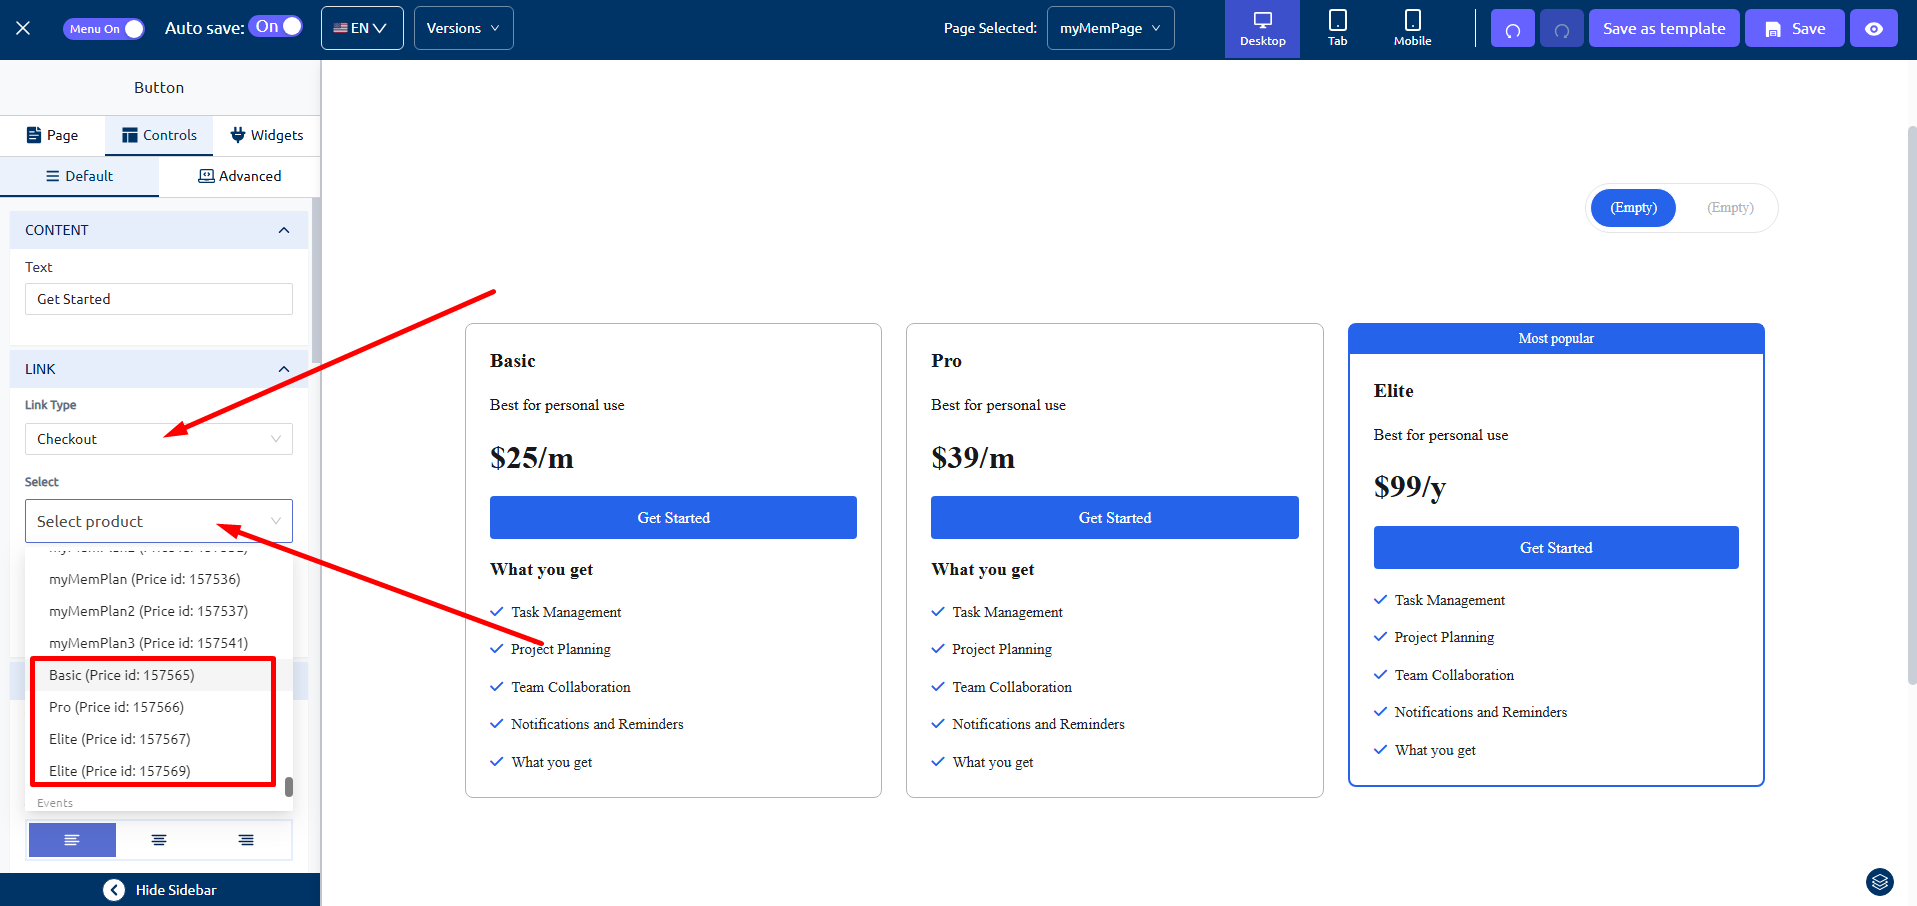Click the page vertical scrollbar
This screenshot has height=906, width=1917.
click(x=1912, y=405)
